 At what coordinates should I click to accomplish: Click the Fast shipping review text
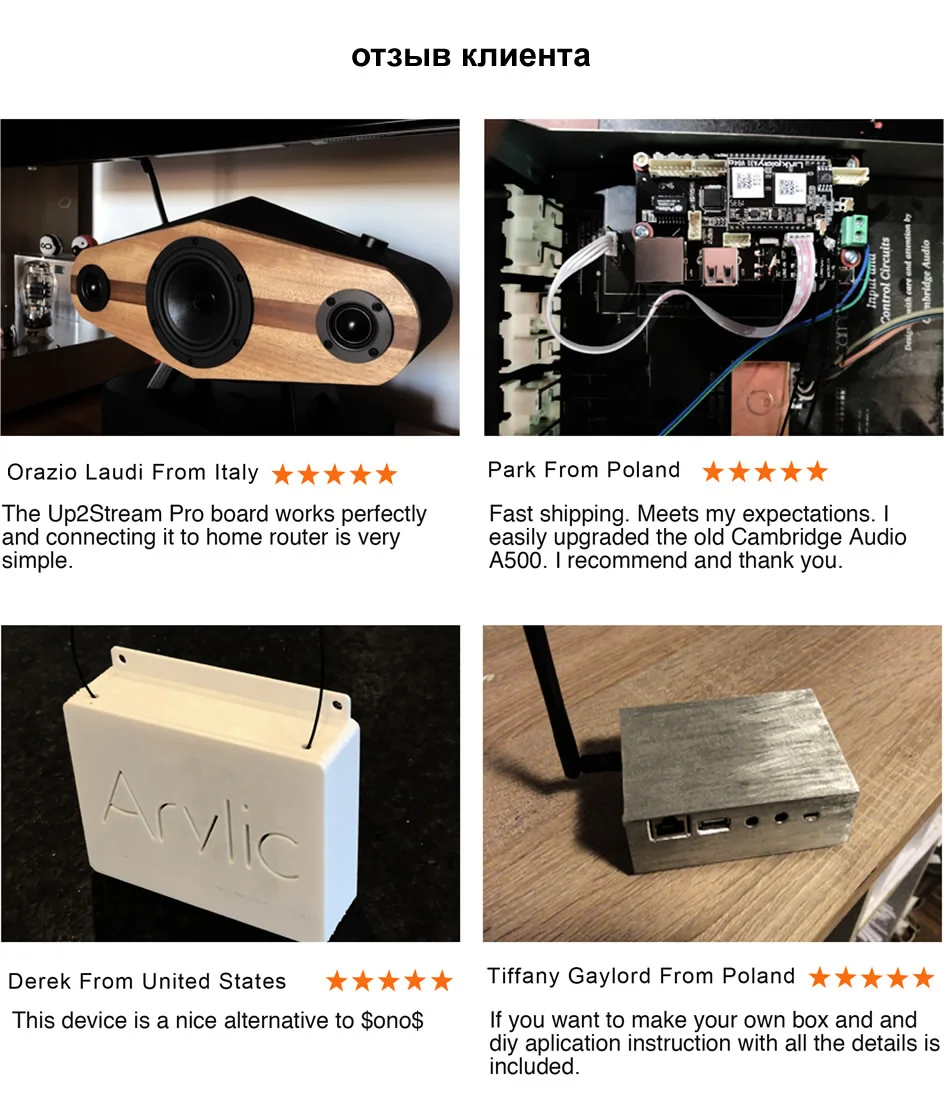coord(698,537)
